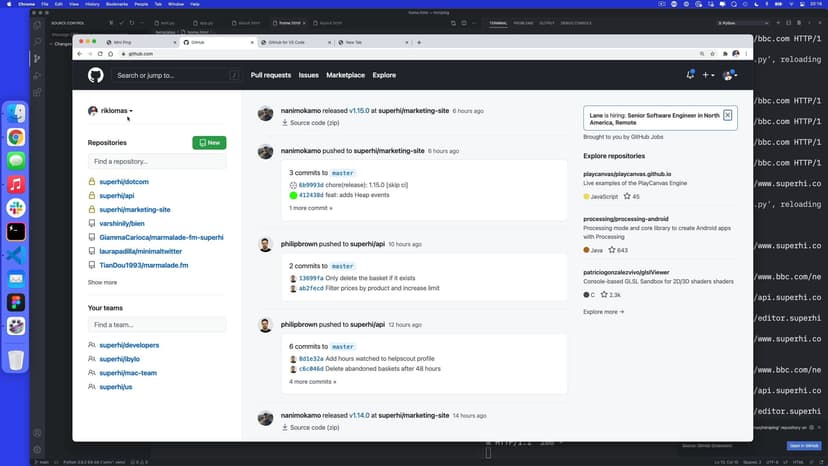The width and height of the screenshot is (828, 466).
Task: Open the GitHub notifications bell
Action: pos(690,75)
